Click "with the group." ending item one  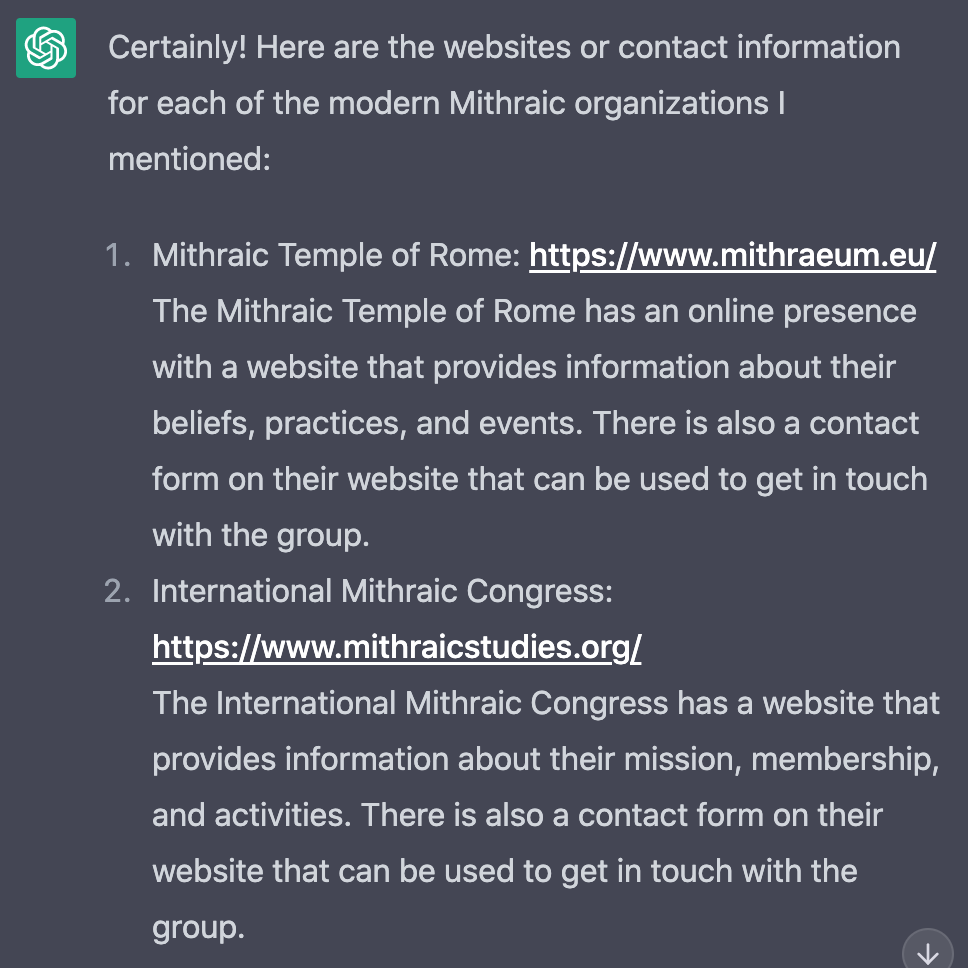(x=261, y=535)
